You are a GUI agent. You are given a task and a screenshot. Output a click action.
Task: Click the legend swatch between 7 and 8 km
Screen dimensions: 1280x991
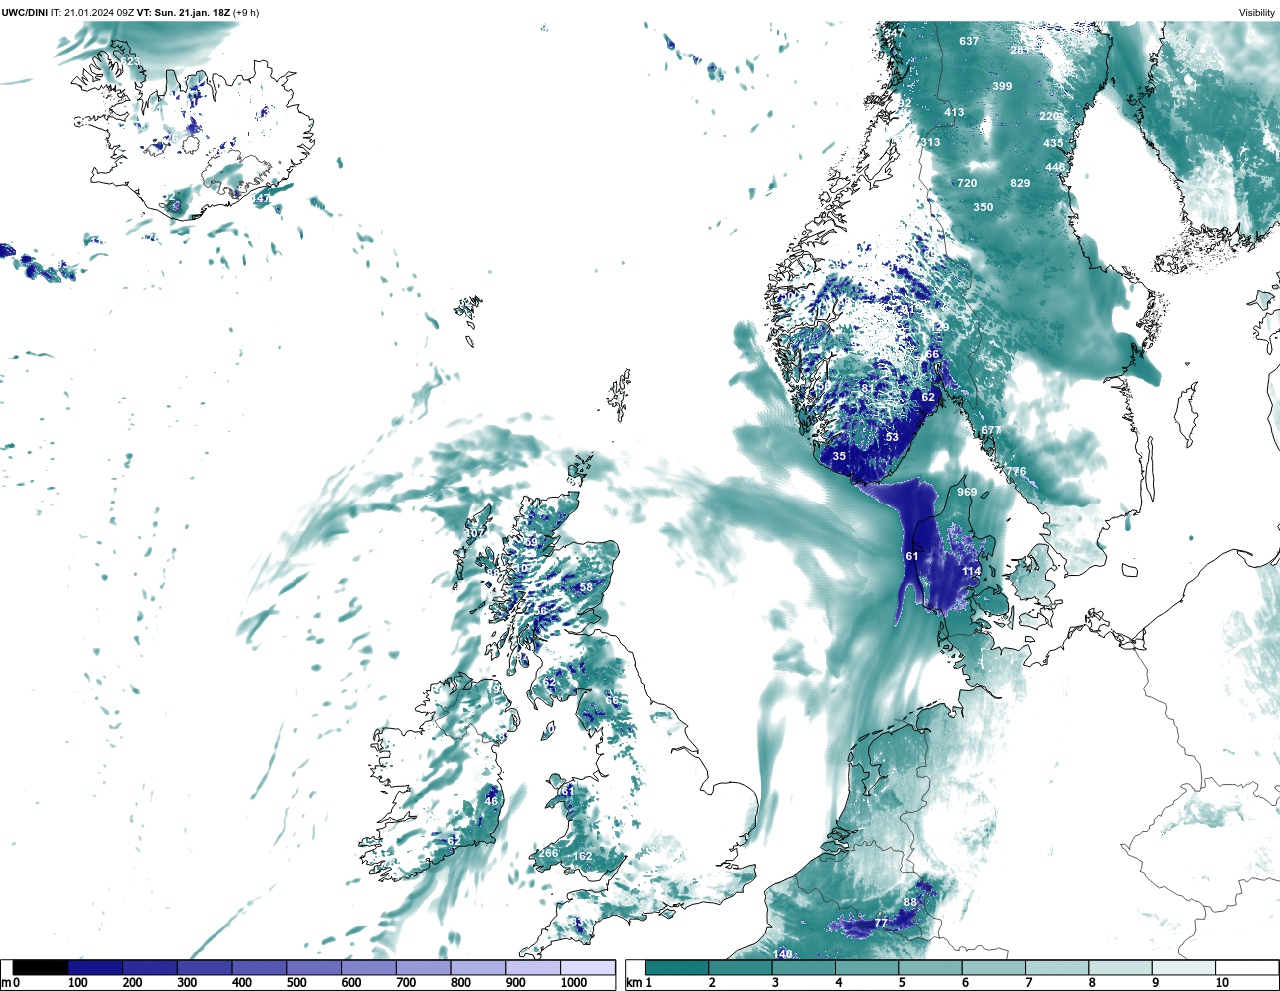(1057, 967)
